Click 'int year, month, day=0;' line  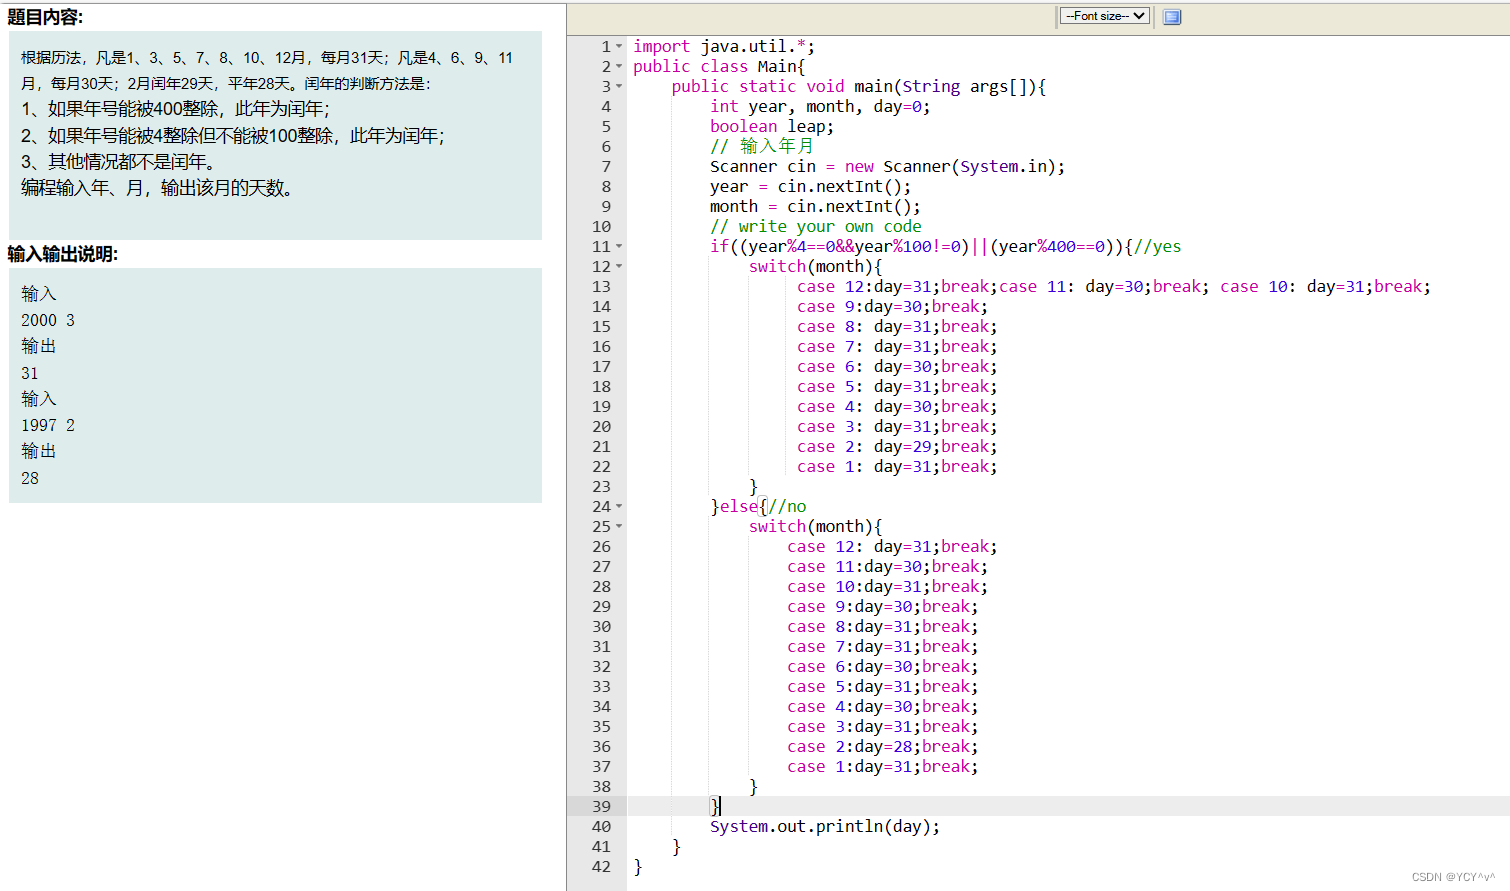click(820, 106)
